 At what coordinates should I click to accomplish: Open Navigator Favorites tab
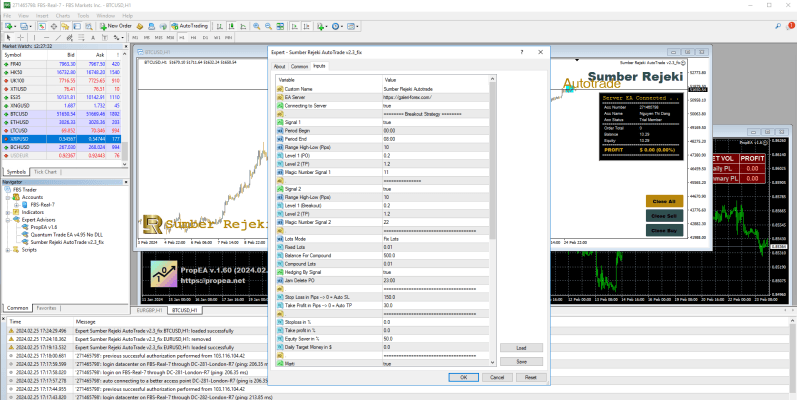[46, 308]
